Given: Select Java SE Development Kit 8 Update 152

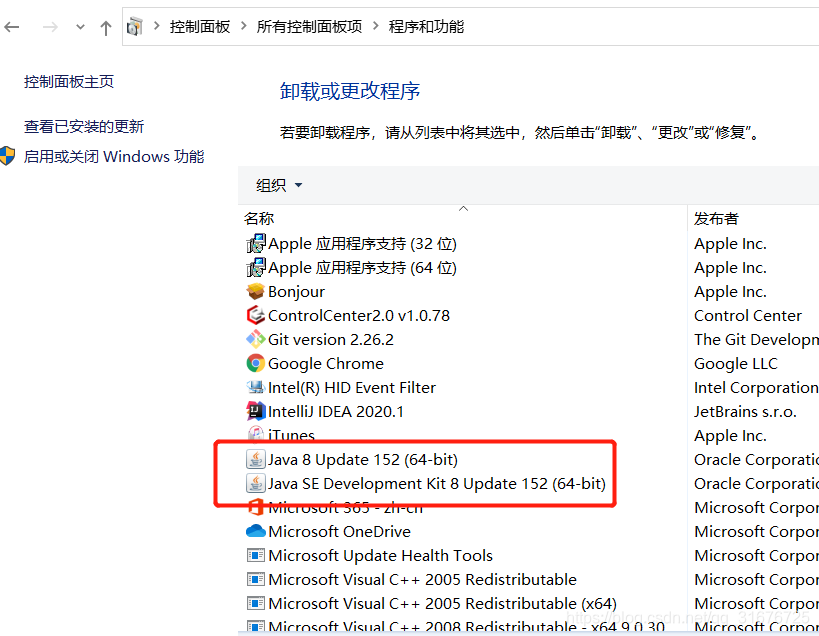Looking at the screenshot, I should [x=437, y=484].
